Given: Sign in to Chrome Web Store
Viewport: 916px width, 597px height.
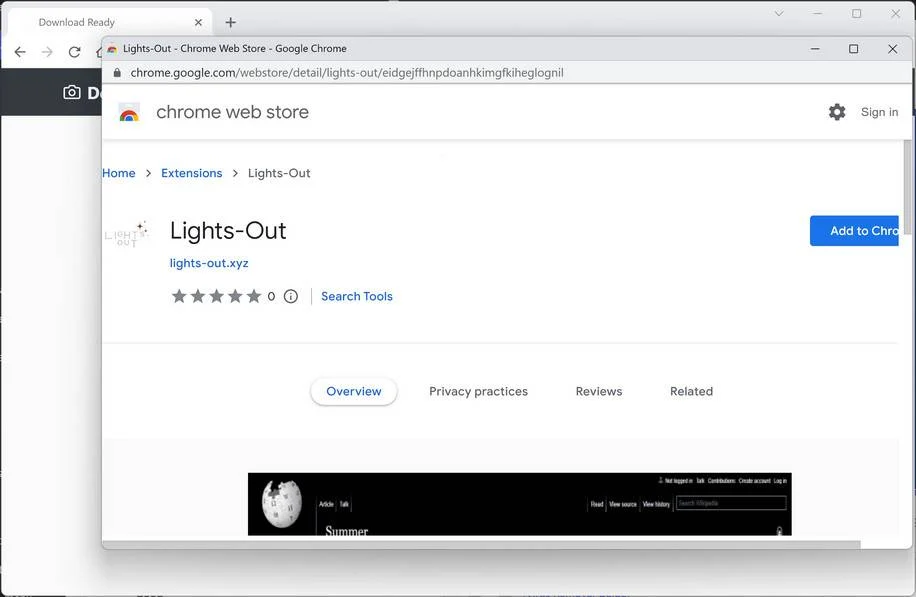Looking at the screenshot, I should point(879,112).
